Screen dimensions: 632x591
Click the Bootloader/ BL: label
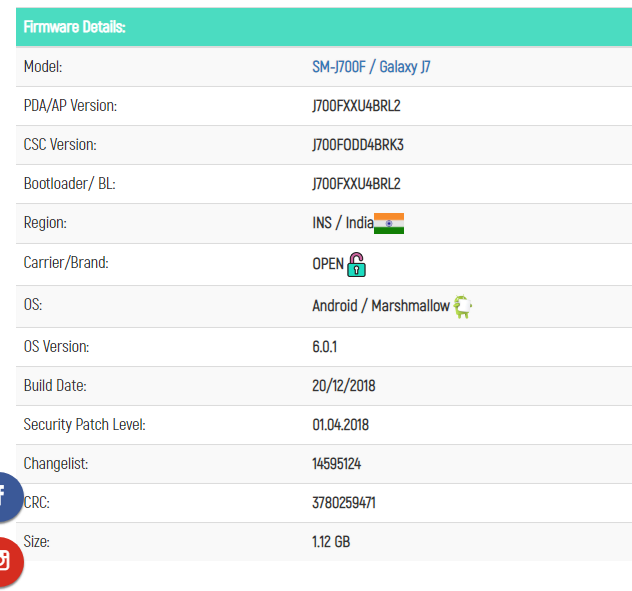(x=69, y=183)
